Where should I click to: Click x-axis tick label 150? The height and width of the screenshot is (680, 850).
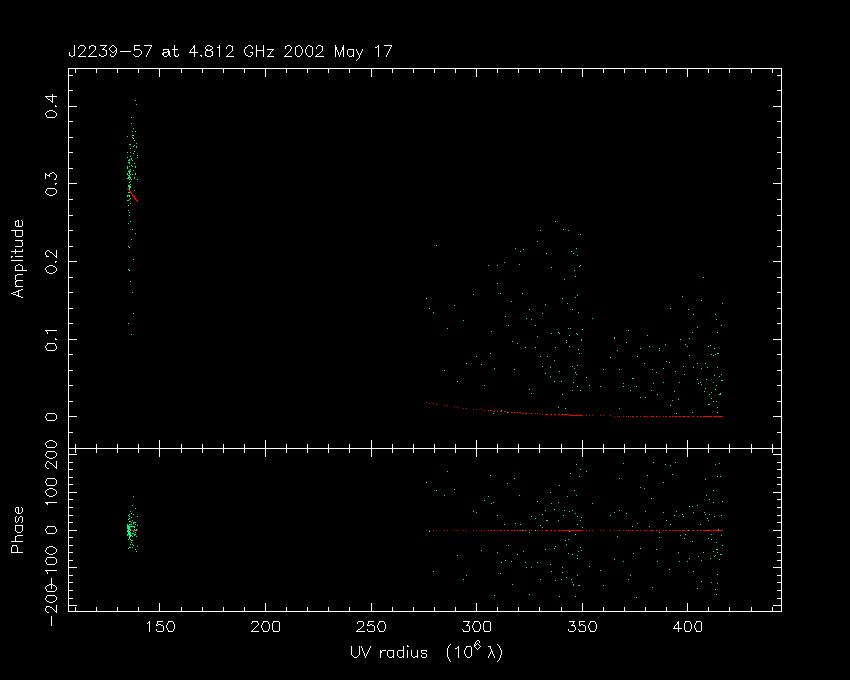tap(160, 627)
